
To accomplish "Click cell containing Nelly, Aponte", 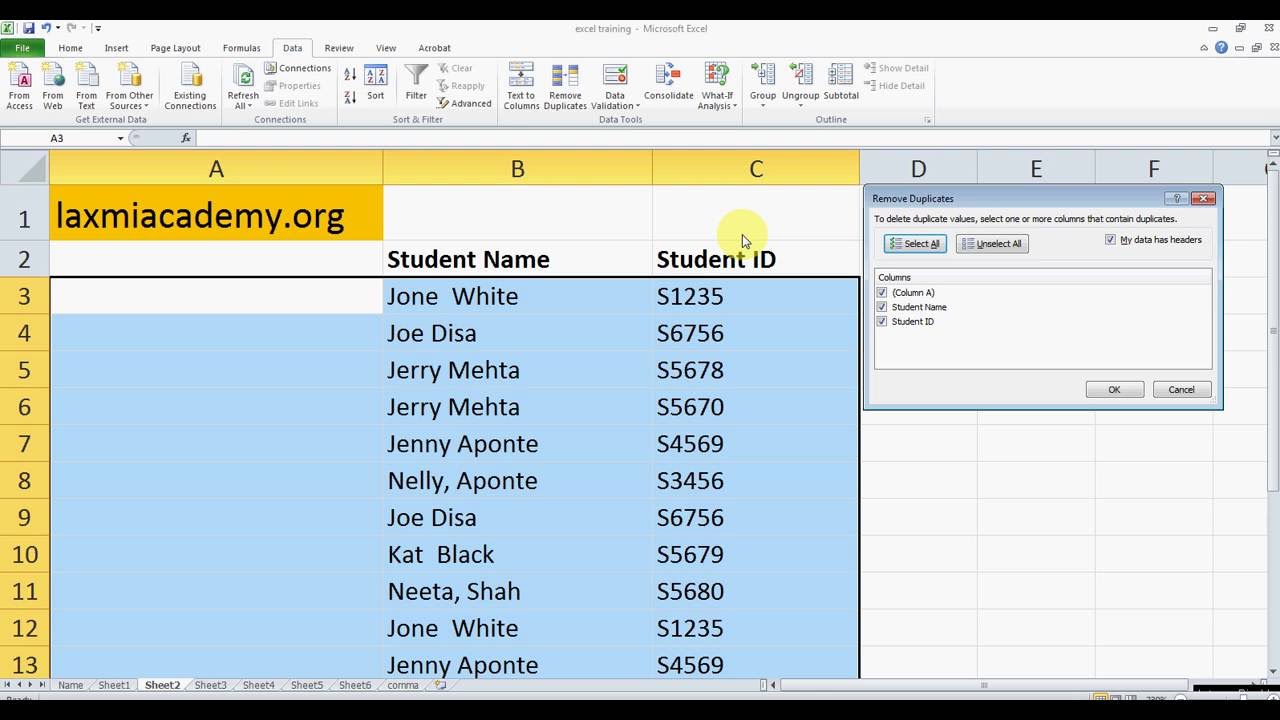I will click(517, 481).
